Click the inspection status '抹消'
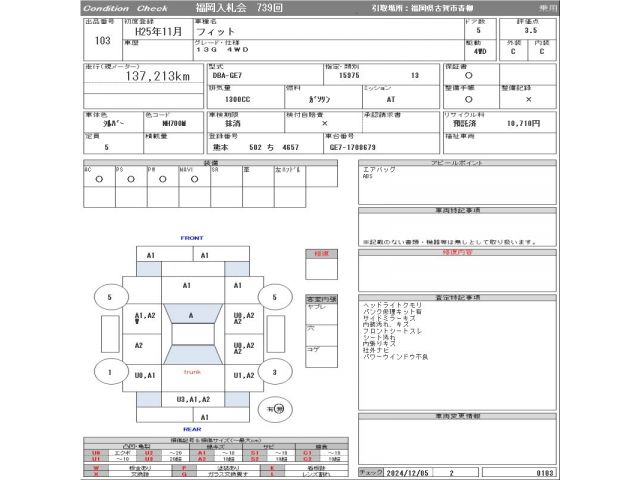Screen dimensions: 640x480 [x=233, y=123]
